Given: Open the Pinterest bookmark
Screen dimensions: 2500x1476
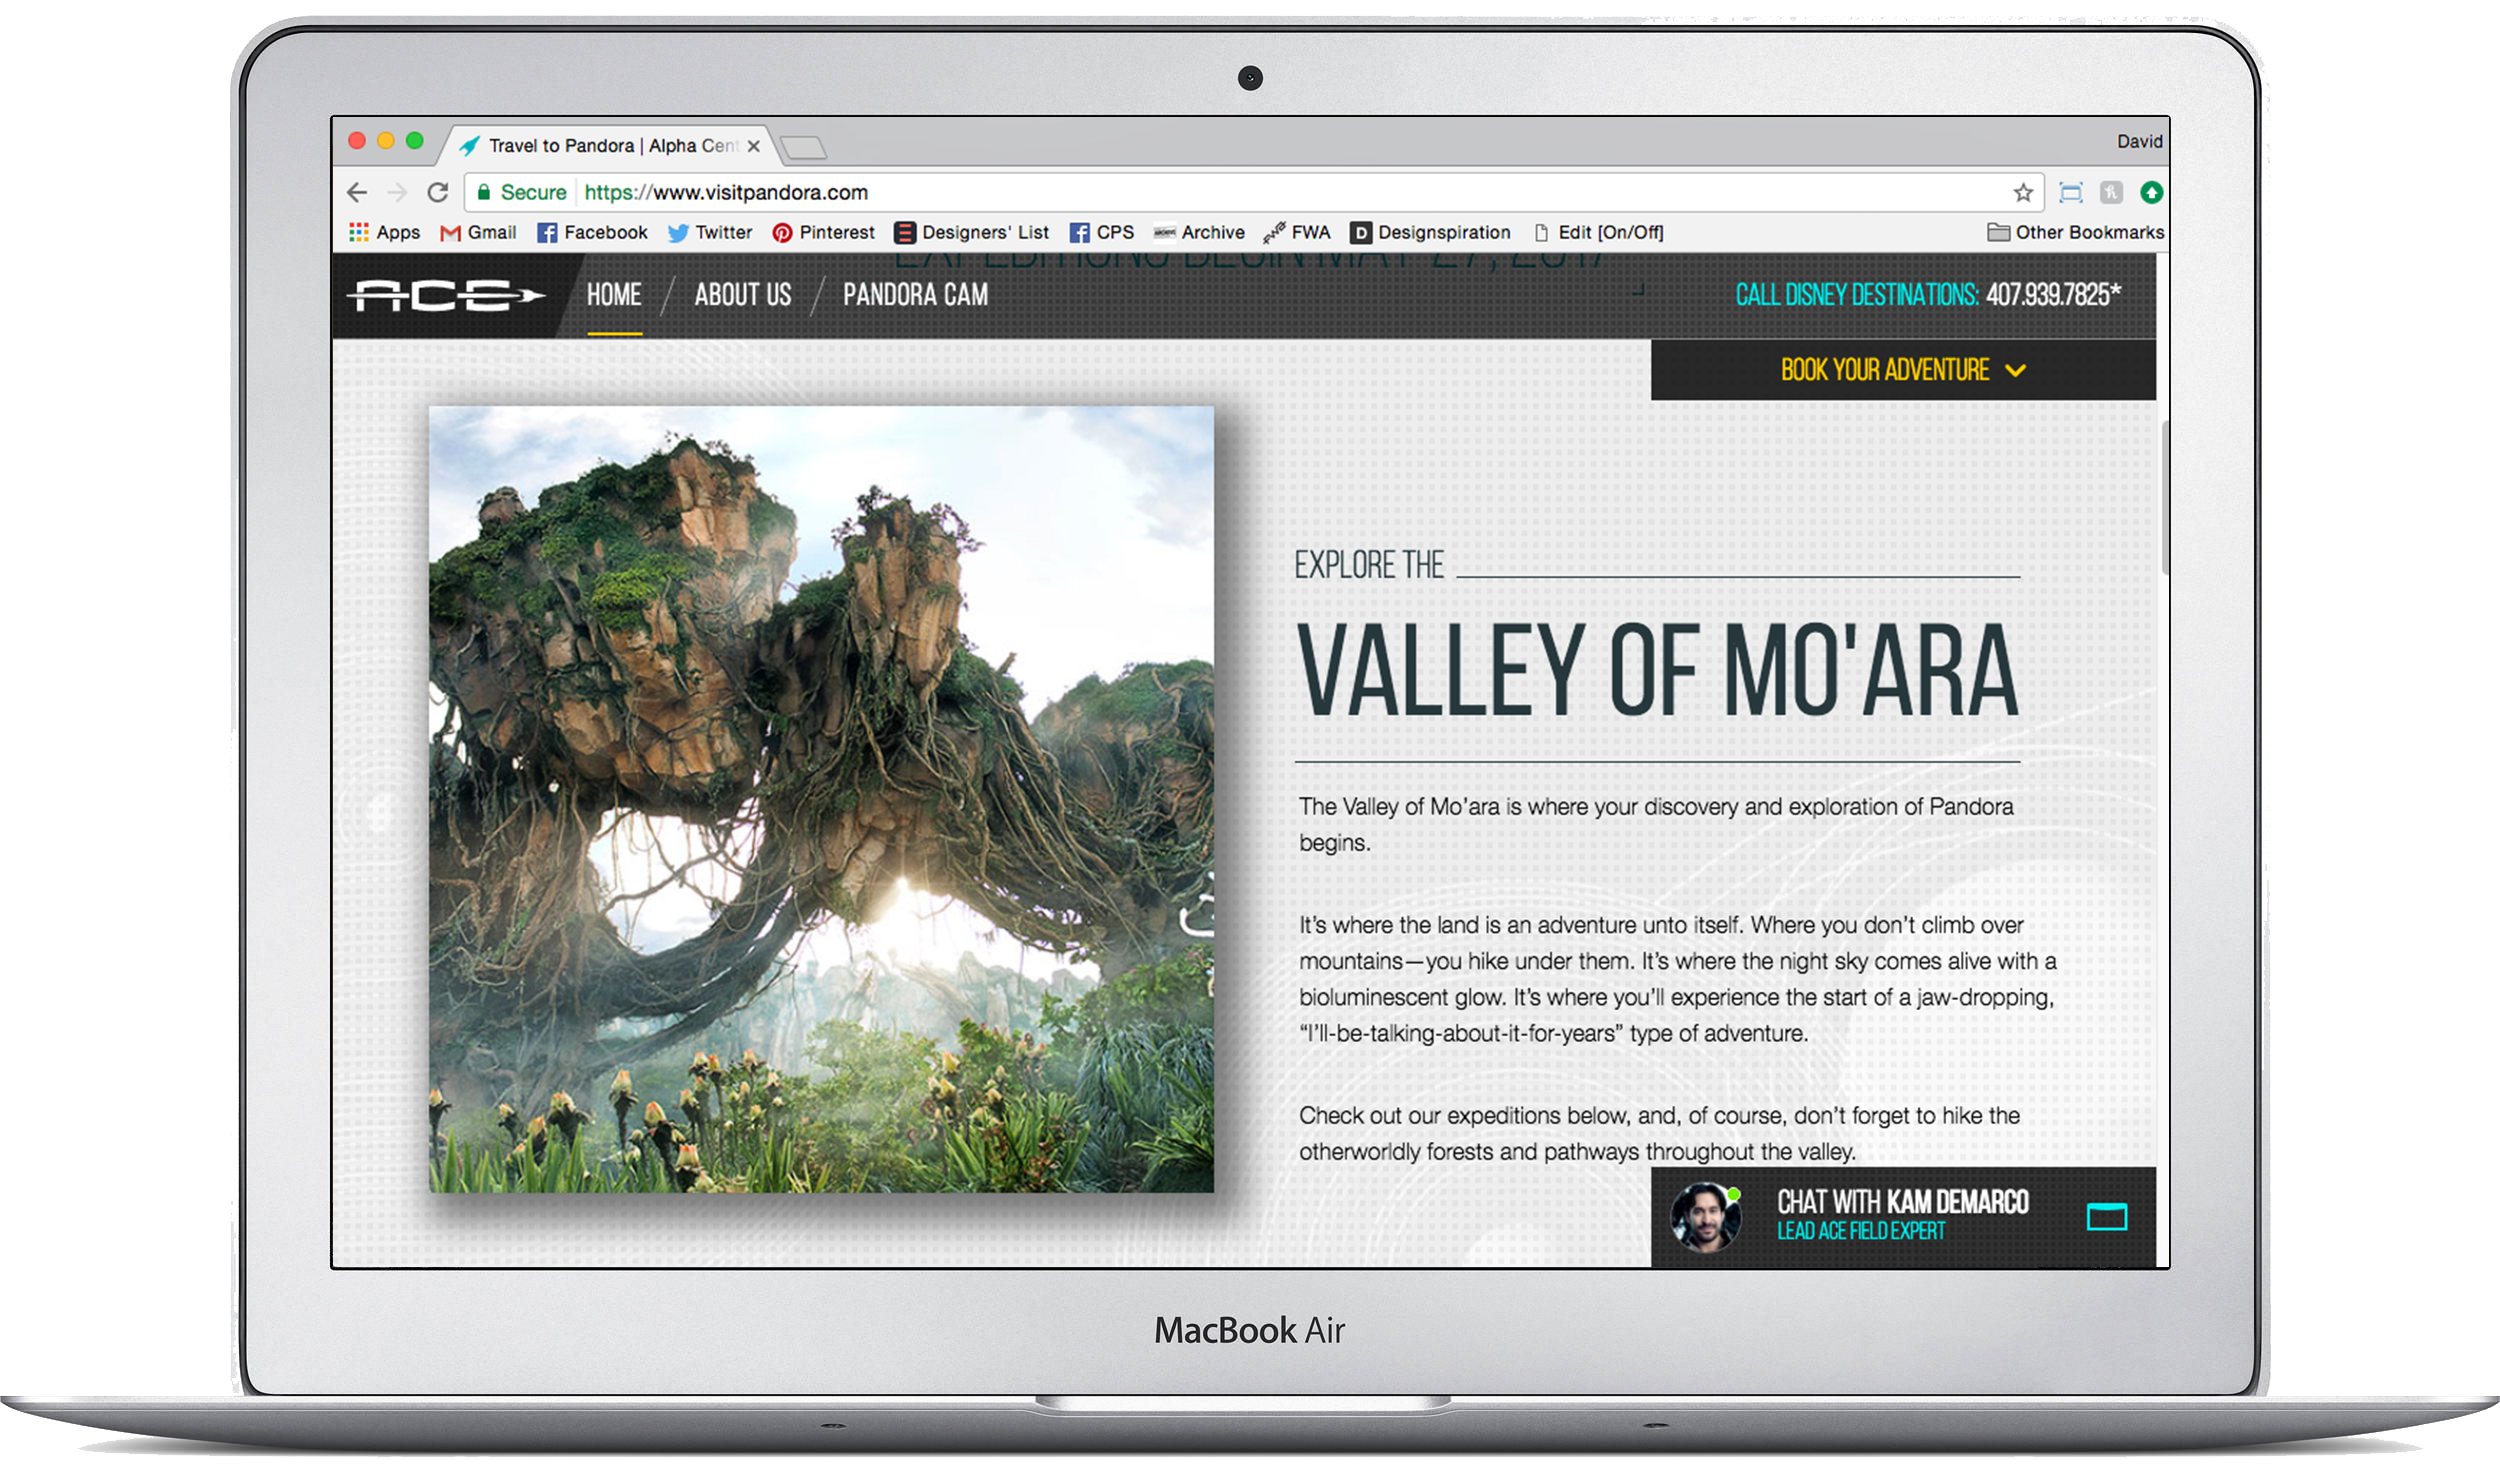Looking at the screenshot, I should [x=823, y=232].
